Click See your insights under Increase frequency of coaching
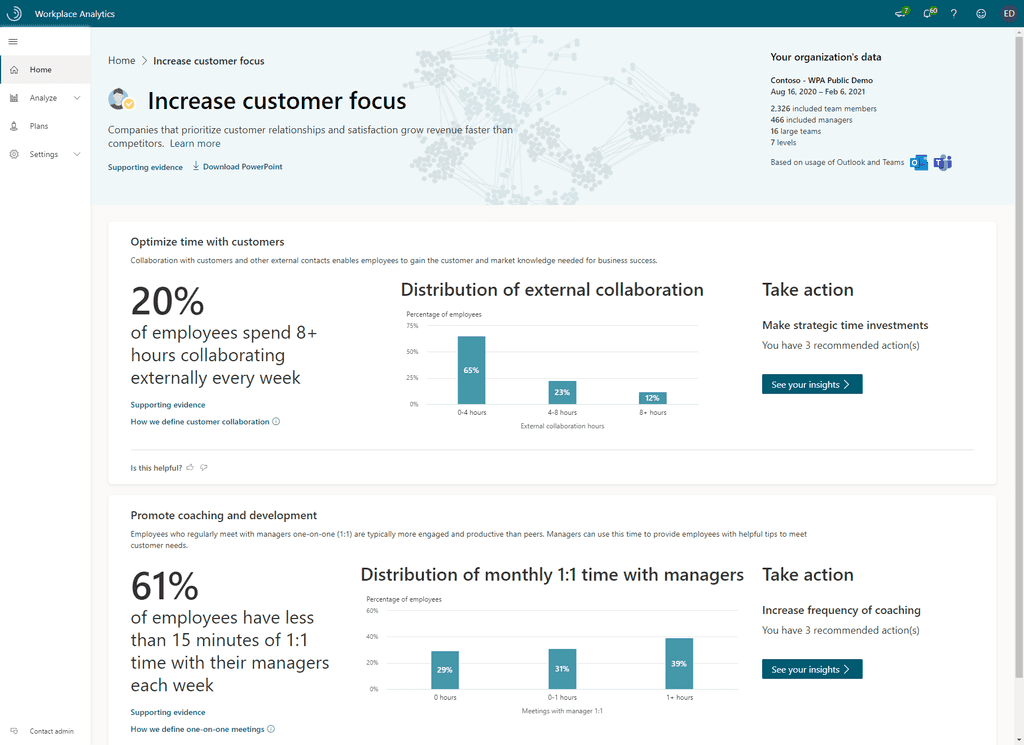The height and width of the screenshot is (745, 1024). click(x=811, y=670)
